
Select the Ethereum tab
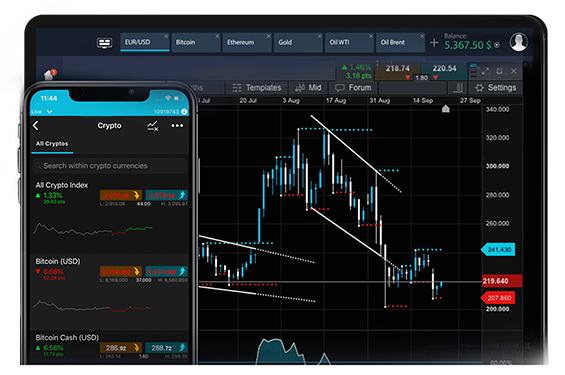pos(247,43)
